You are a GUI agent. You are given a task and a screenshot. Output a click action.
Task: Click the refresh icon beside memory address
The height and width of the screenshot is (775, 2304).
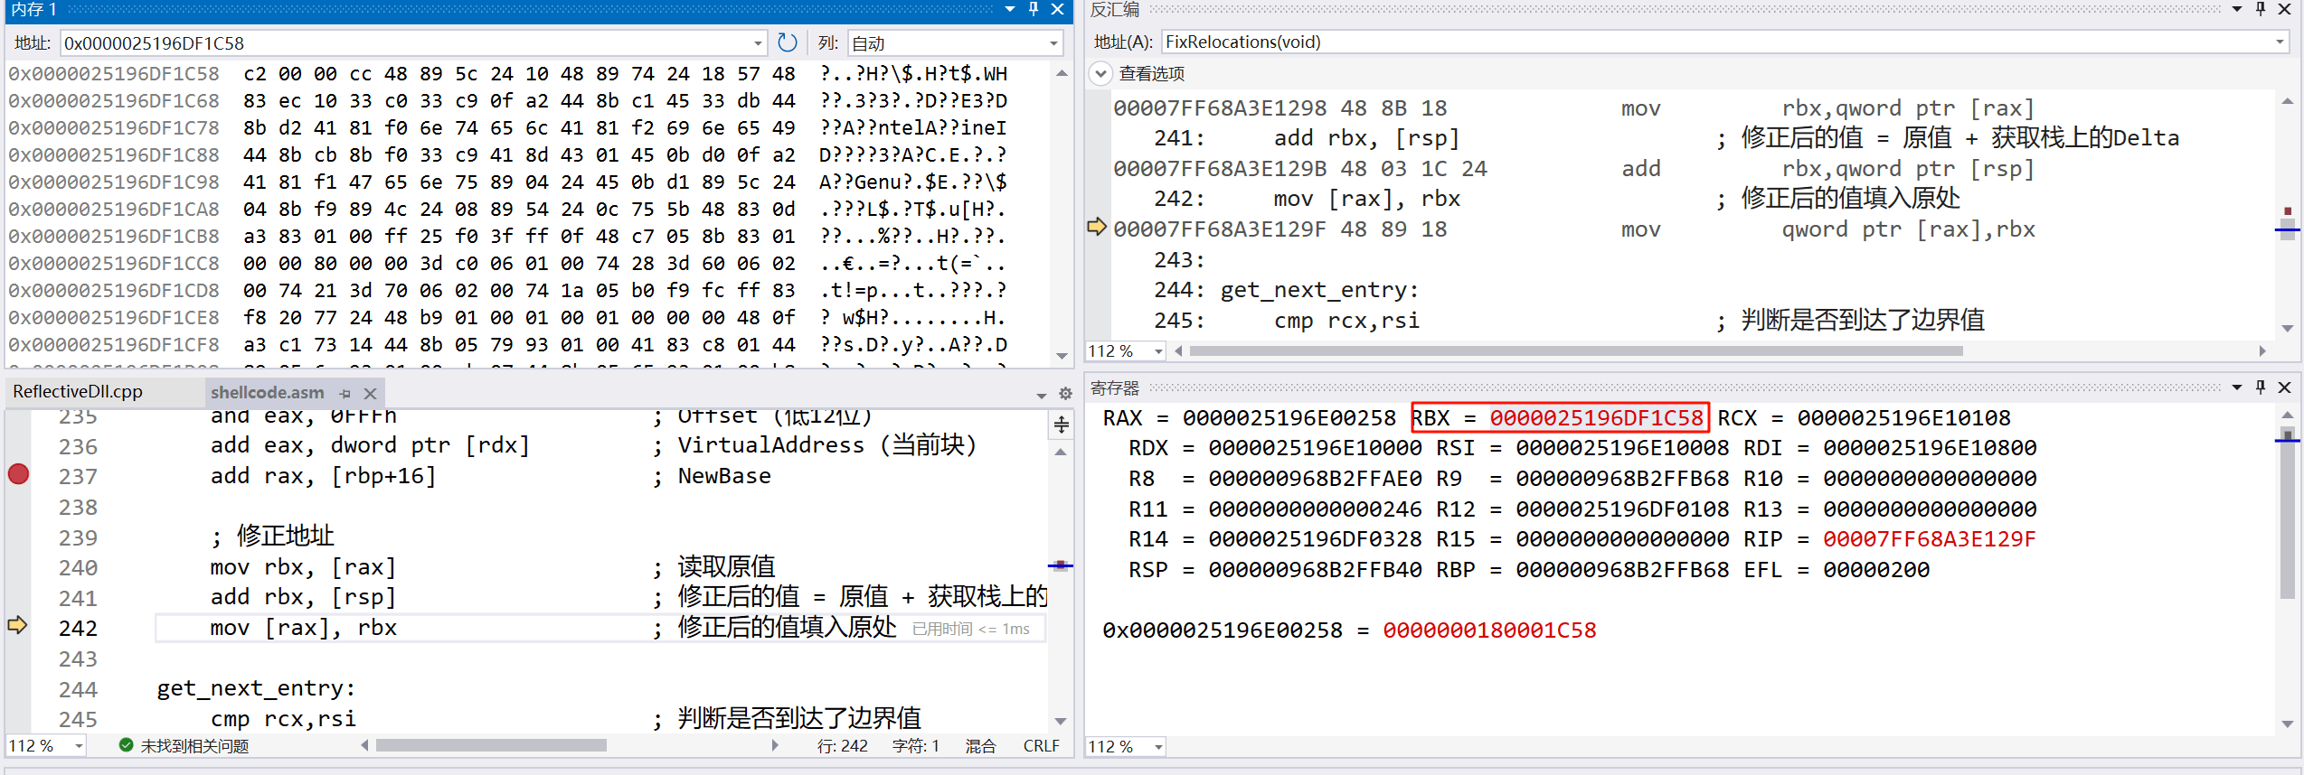[787, 43]
